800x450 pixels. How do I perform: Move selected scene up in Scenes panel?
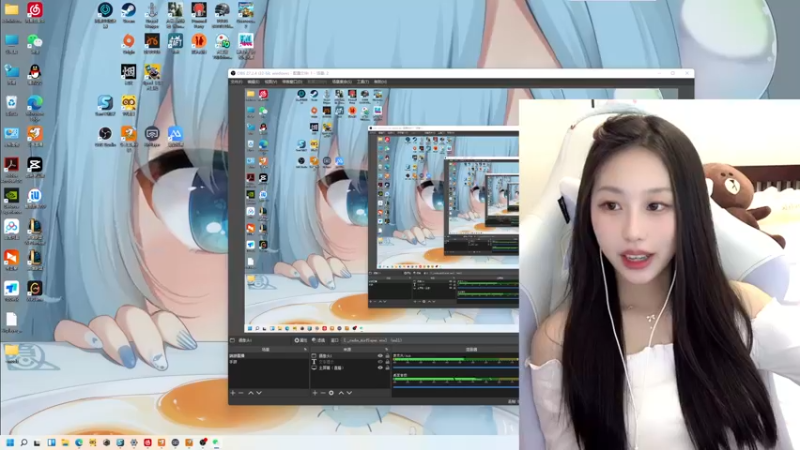[251, 393]
